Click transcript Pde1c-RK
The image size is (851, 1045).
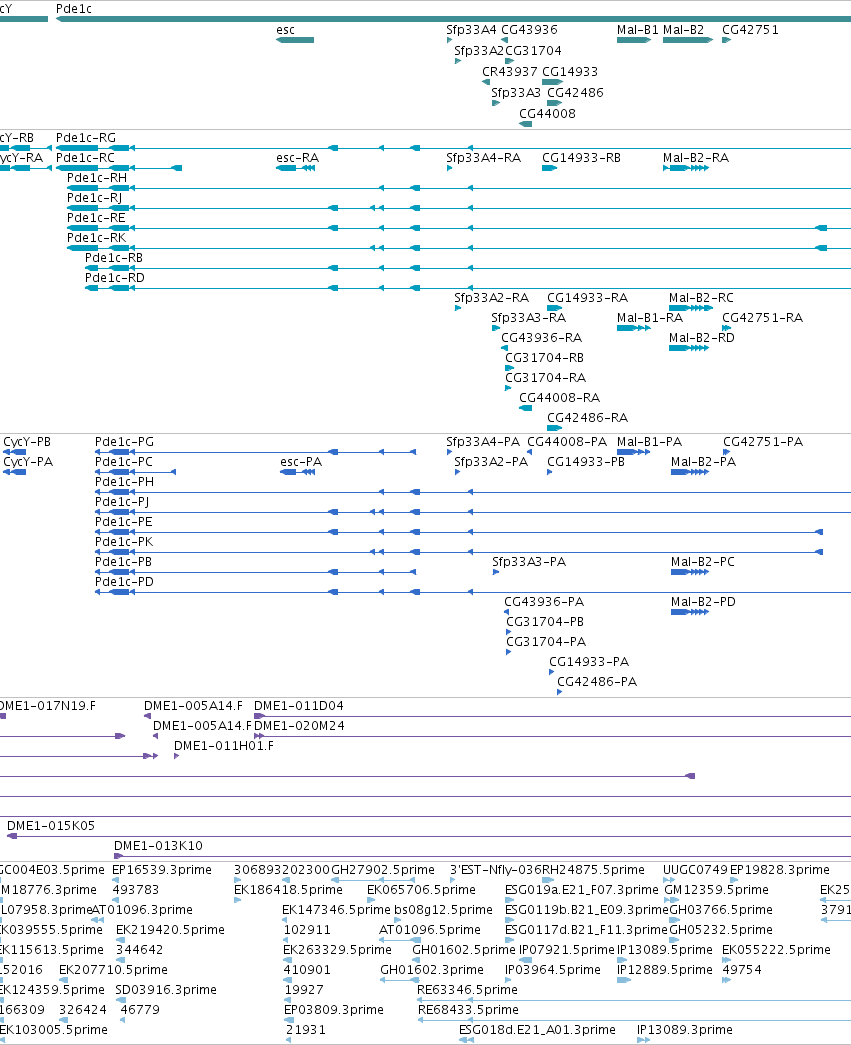[x=96, y=238]
